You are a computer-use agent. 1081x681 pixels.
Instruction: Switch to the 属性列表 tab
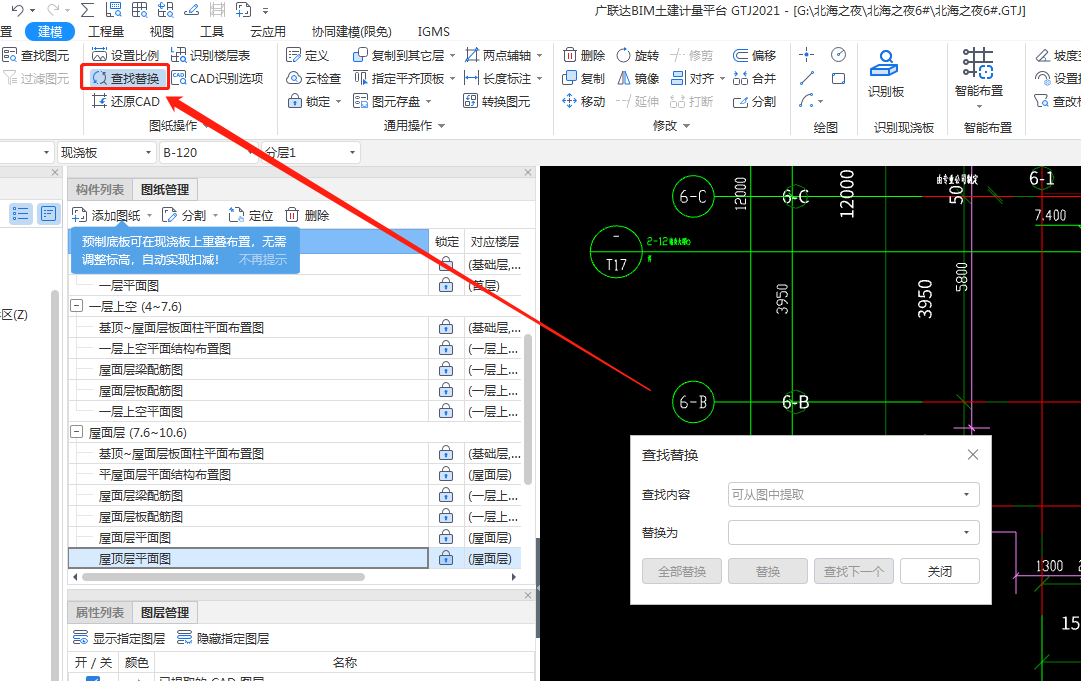click(x=100, y=612)
